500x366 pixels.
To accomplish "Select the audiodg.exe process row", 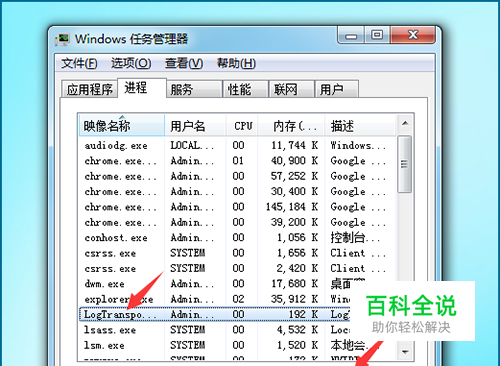I will tap(238, 145).
